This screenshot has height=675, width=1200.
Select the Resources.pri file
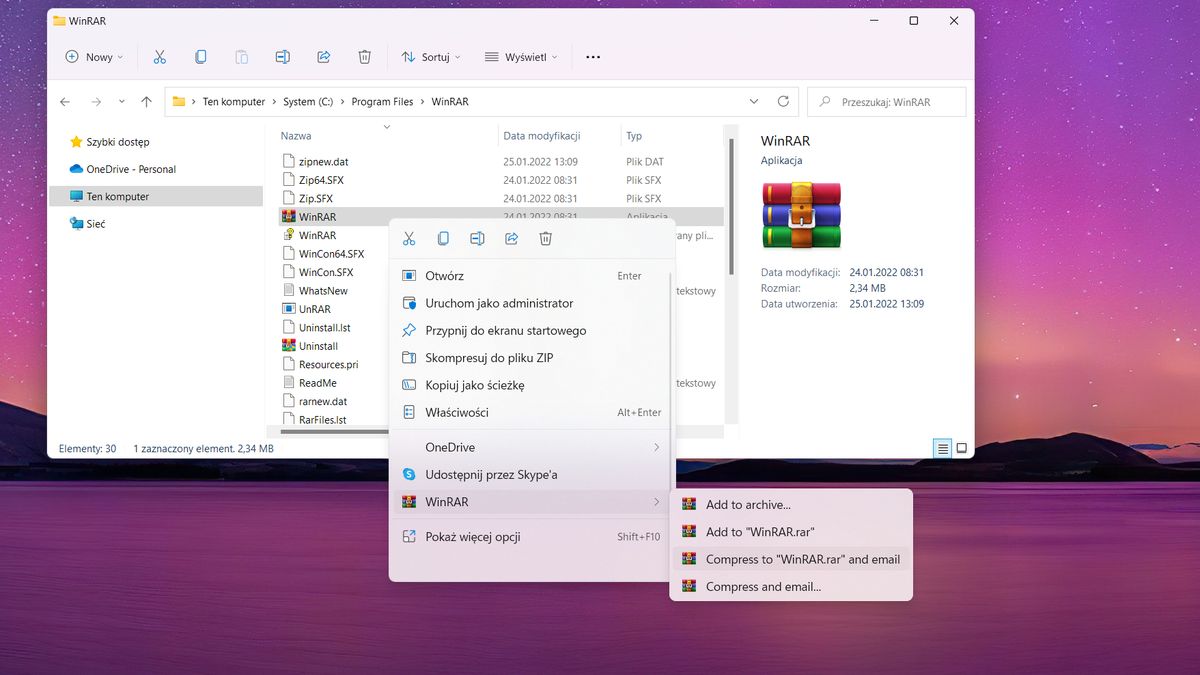(x=328, y=365)
